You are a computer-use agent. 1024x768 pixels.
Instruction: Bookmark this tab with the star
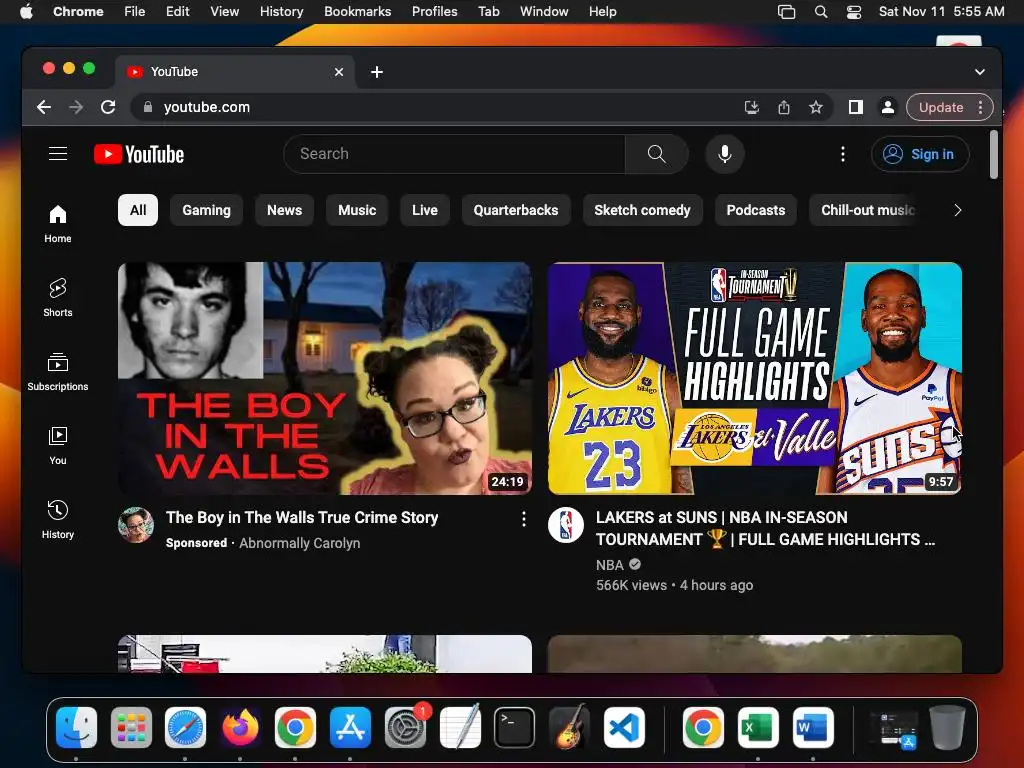pyautogui.click(x=816, y=107)
